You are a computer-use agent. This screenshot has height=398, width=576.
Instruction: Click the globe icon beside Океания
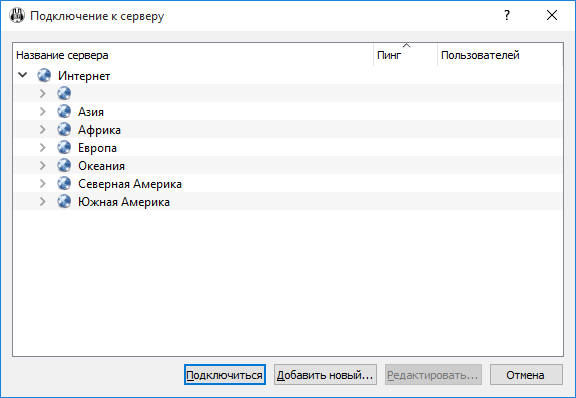pos(64,165)
